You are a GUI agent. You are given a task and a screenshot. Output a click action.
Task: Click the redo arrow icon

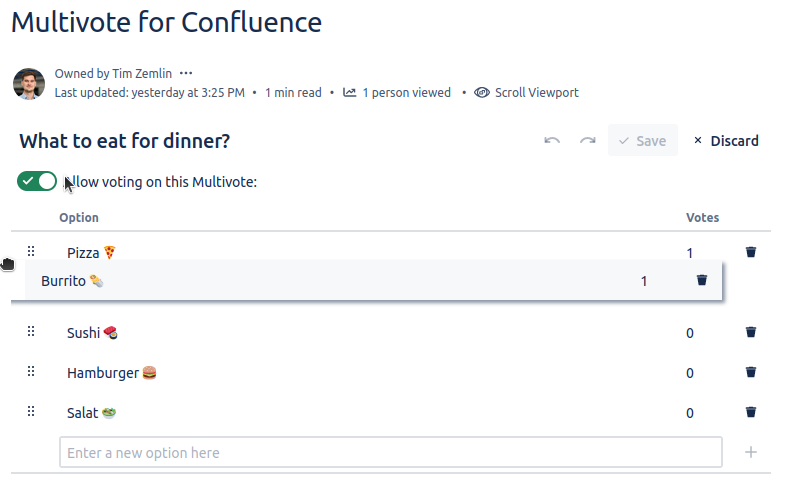pyautogui.click(x=588, y=141)
